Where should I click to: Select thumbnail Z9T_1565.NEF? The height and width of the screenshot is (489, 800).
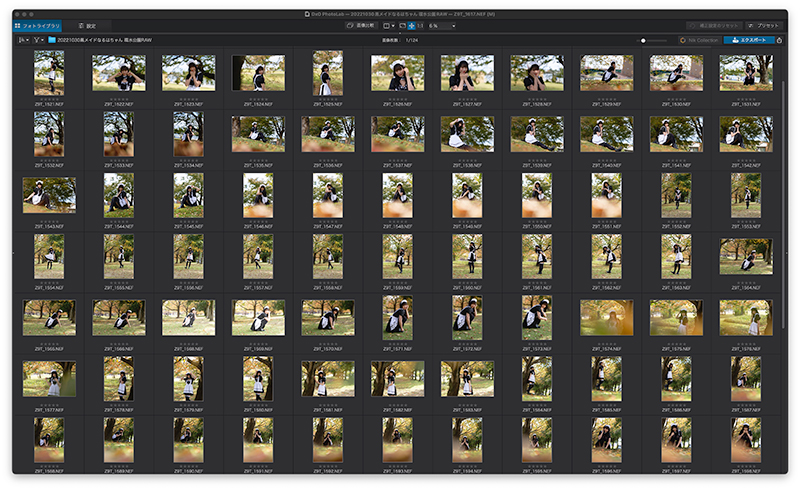[49, 318]
